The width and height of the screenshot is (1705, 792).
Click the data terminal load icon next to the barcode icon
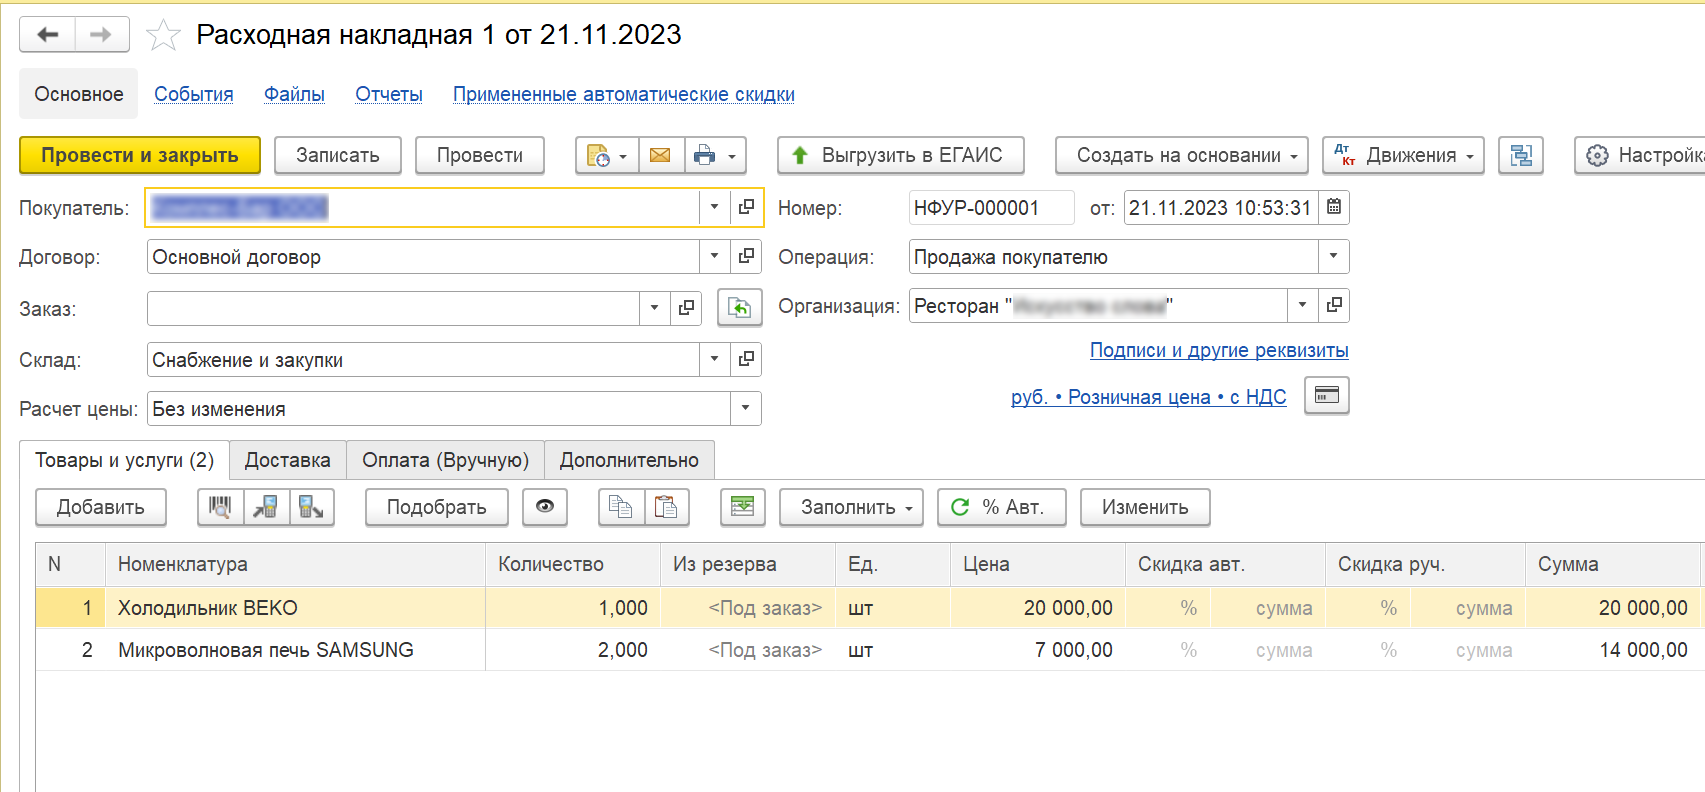pyautogui.click(x=266, y=507)
